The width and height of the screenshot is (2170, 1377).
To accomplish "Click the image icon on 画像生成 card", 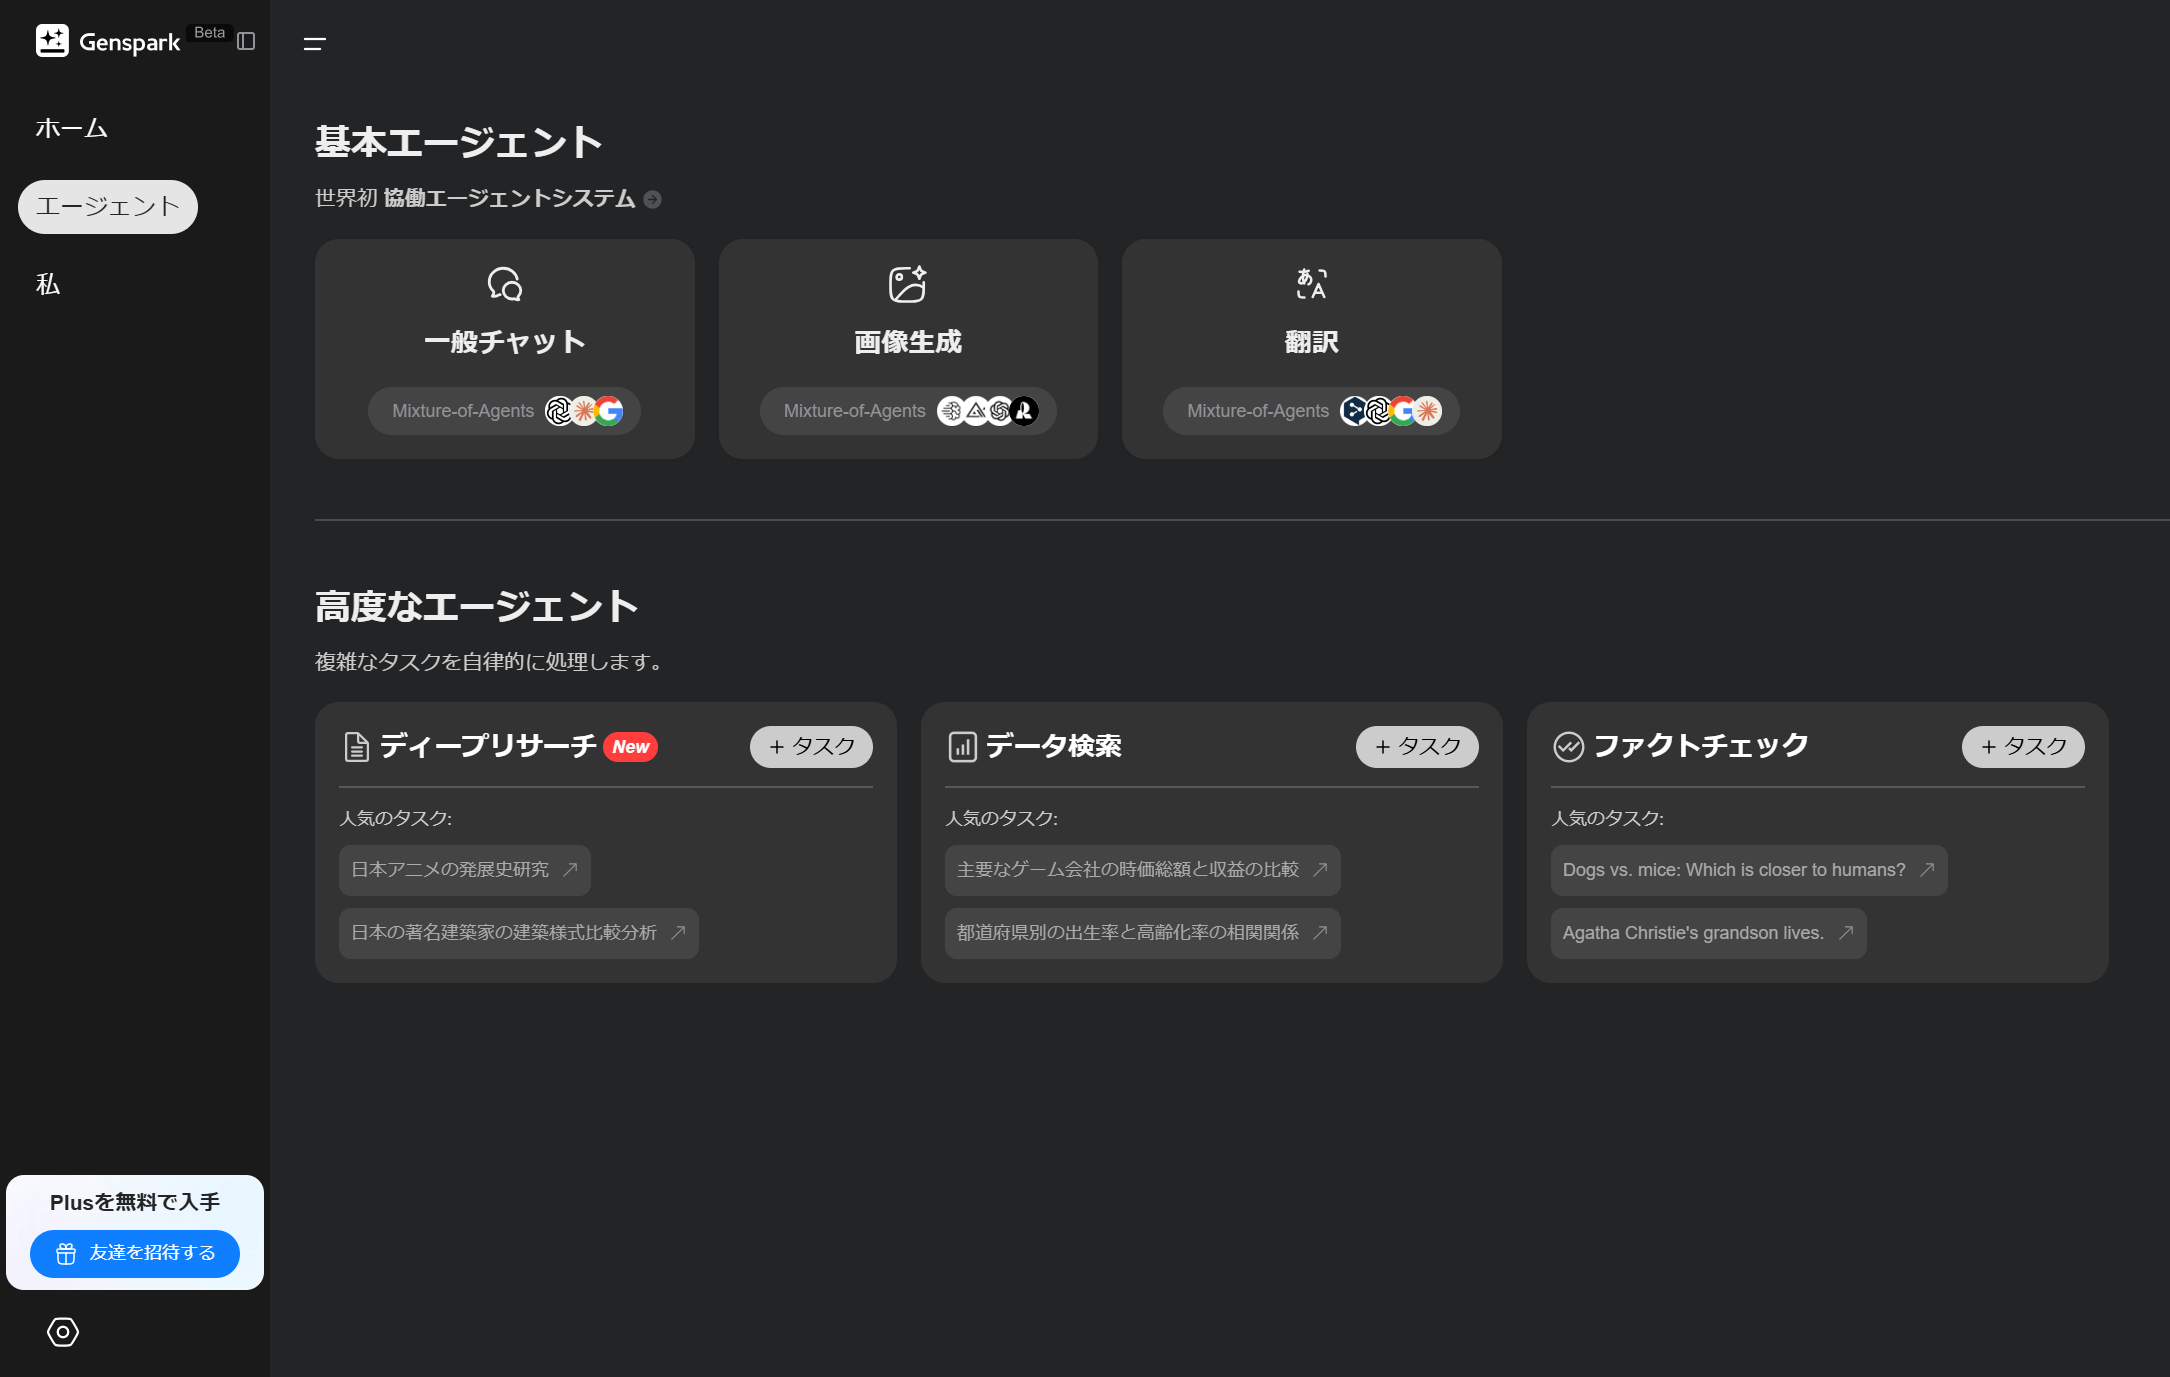I will 907,284.
